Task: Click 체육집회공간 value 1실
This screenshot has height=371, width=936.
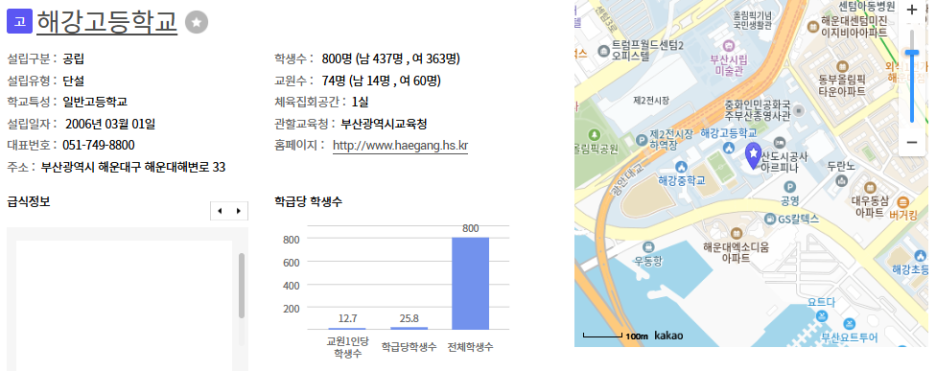Action: pos(360,102)
